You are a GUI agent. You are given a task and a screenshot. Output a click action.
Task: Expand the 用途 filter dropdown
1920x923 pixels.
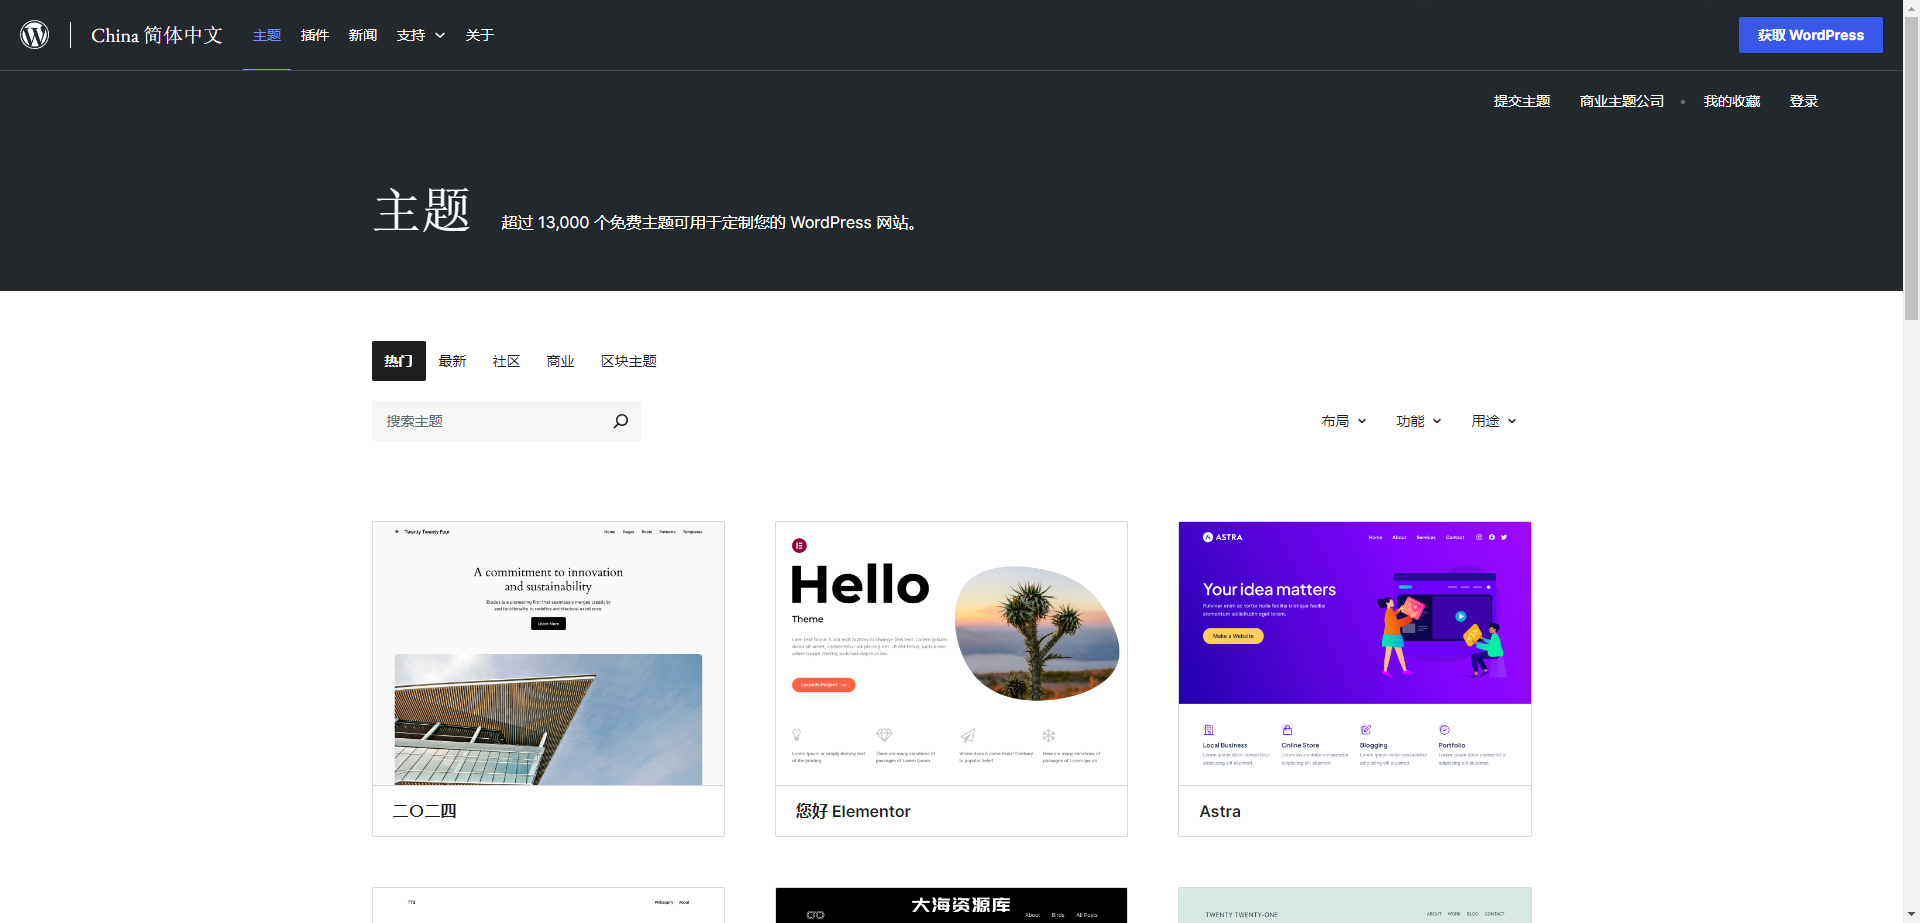(x=1494, y=421)
